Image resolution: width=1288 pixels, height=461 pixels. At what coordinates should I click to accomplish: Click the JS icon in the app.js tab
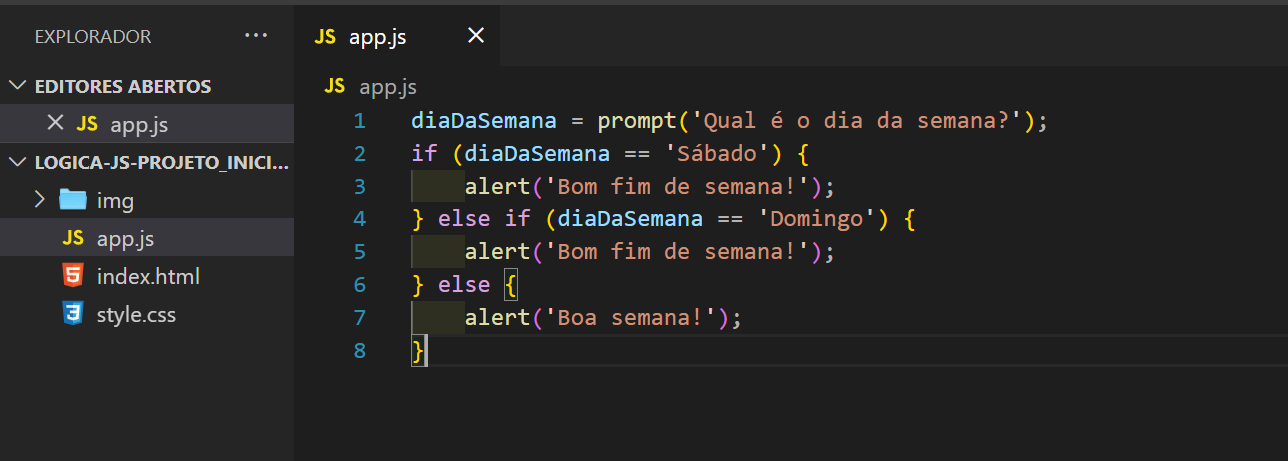point(325,37)
